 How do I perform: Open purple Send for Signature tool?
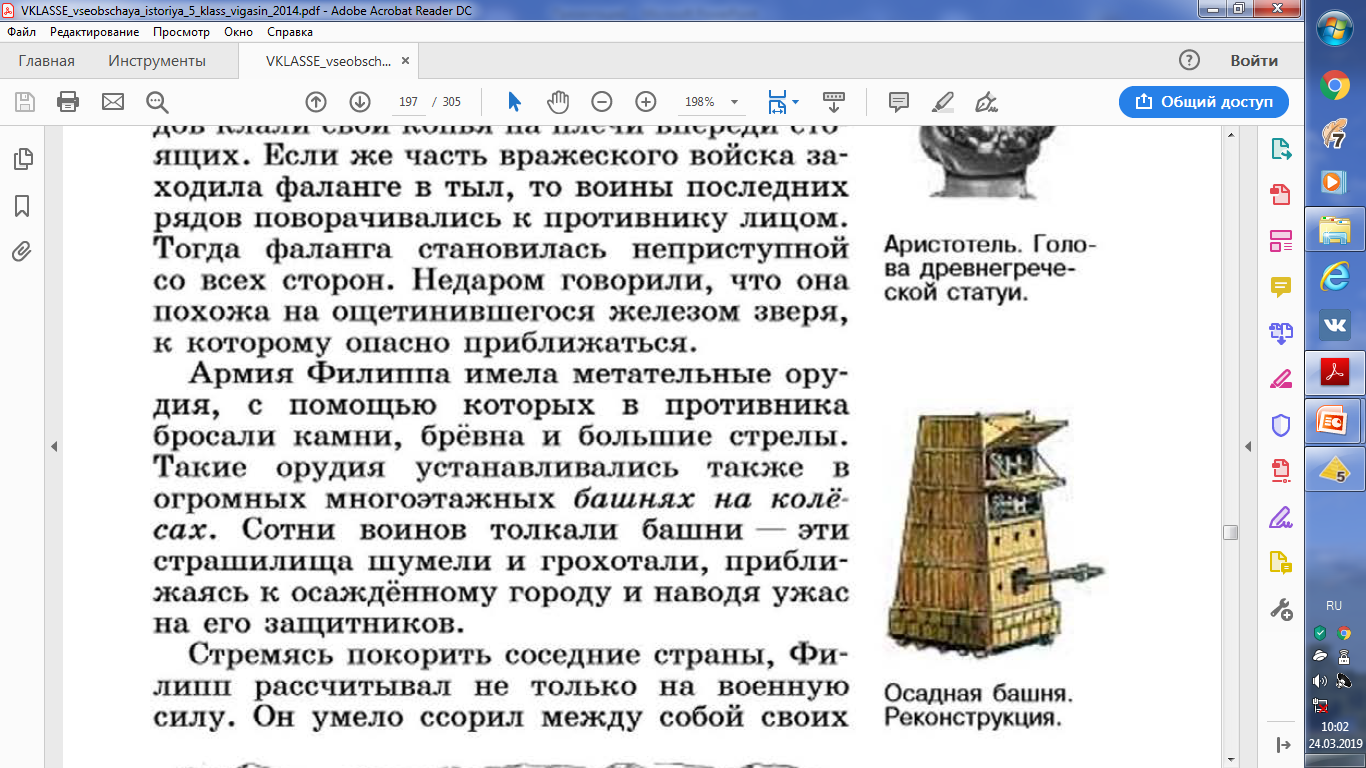tap(1281, 517)
